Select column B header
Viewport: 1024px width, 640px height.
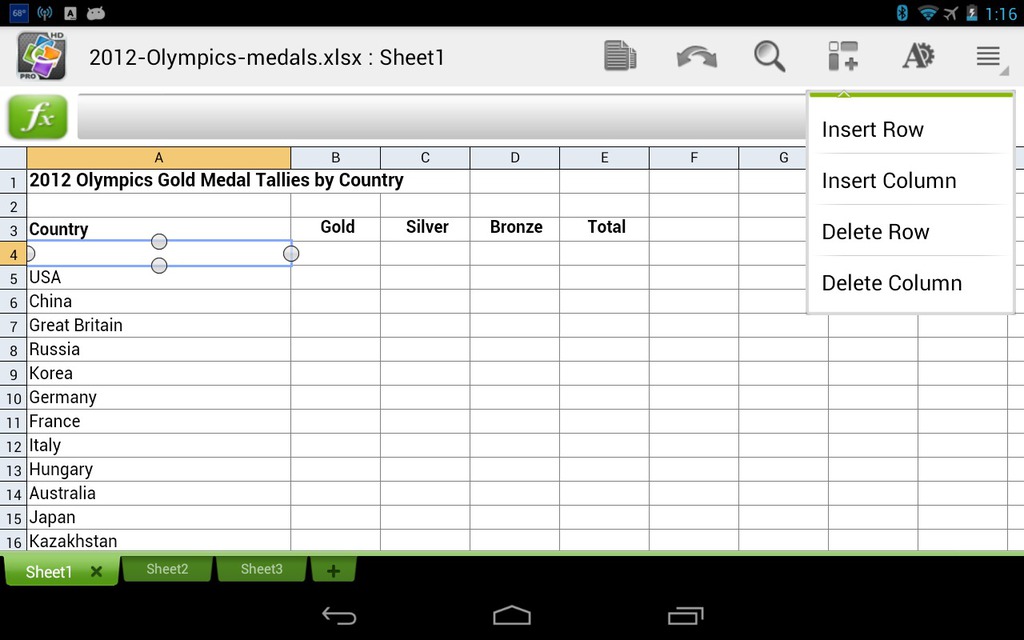point(336,157)
